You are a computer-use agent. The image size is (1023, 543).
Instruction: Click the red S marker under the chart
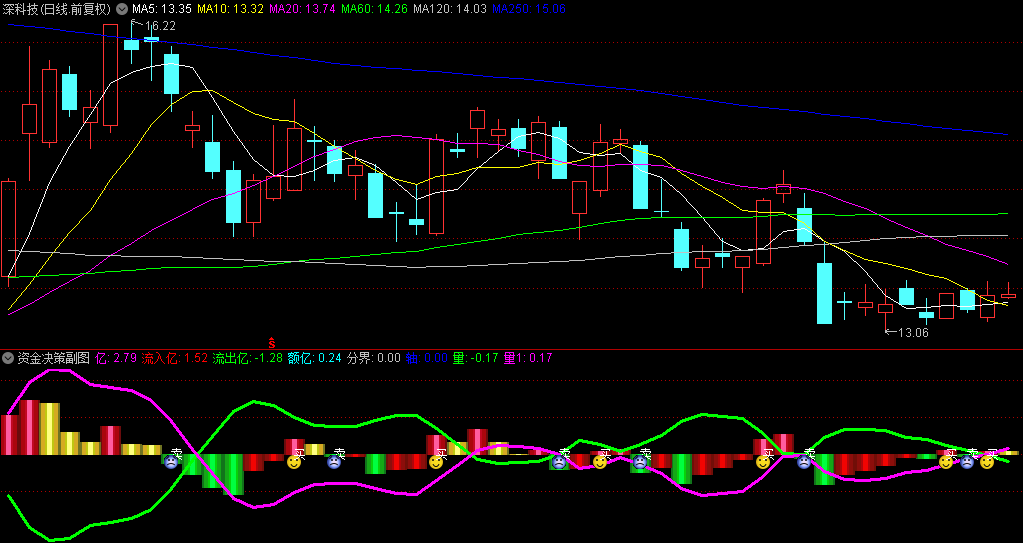pos(271,343)
